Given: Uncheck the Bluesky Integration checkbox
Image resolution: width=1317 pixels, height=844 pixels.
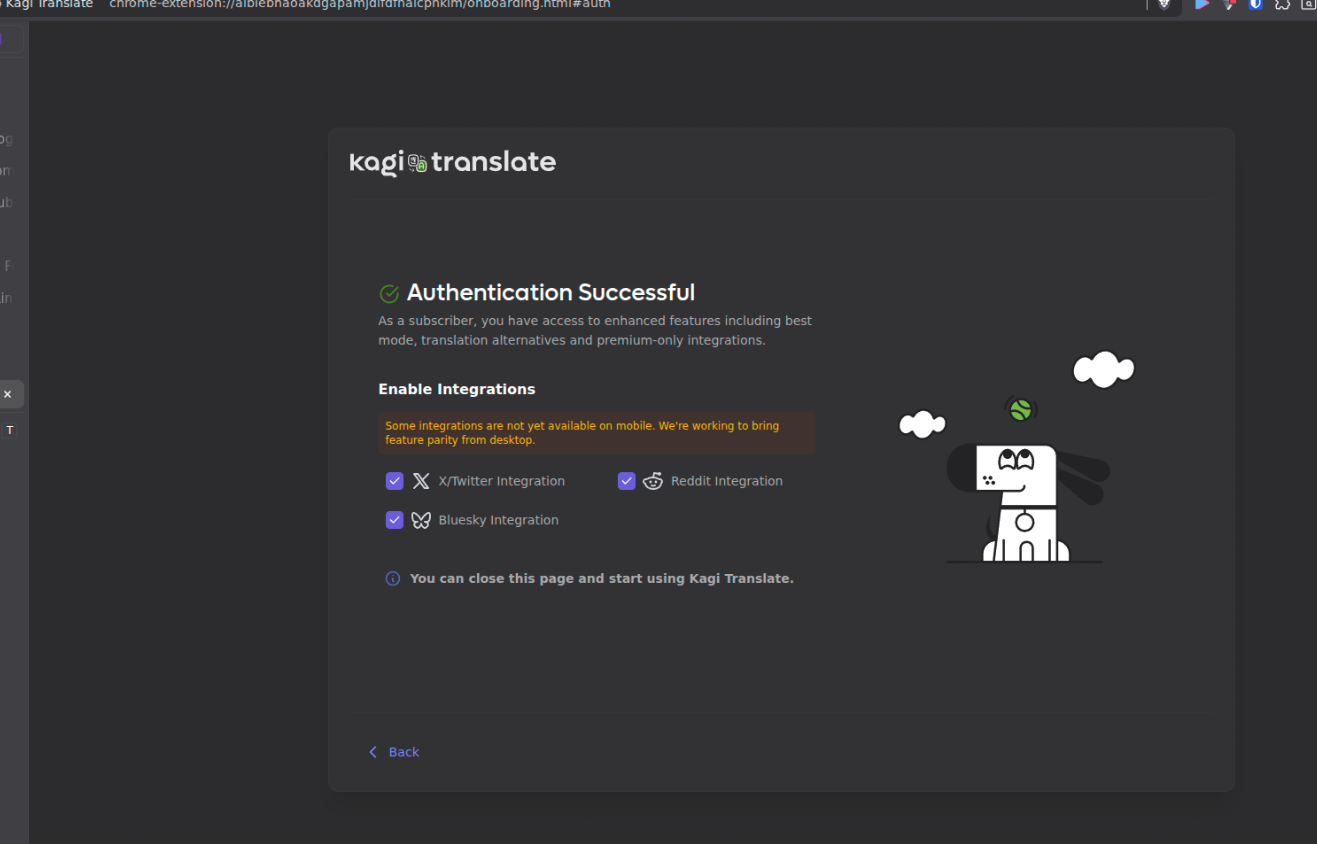Looking at the screenshot, I should click(x=394, y=520).
